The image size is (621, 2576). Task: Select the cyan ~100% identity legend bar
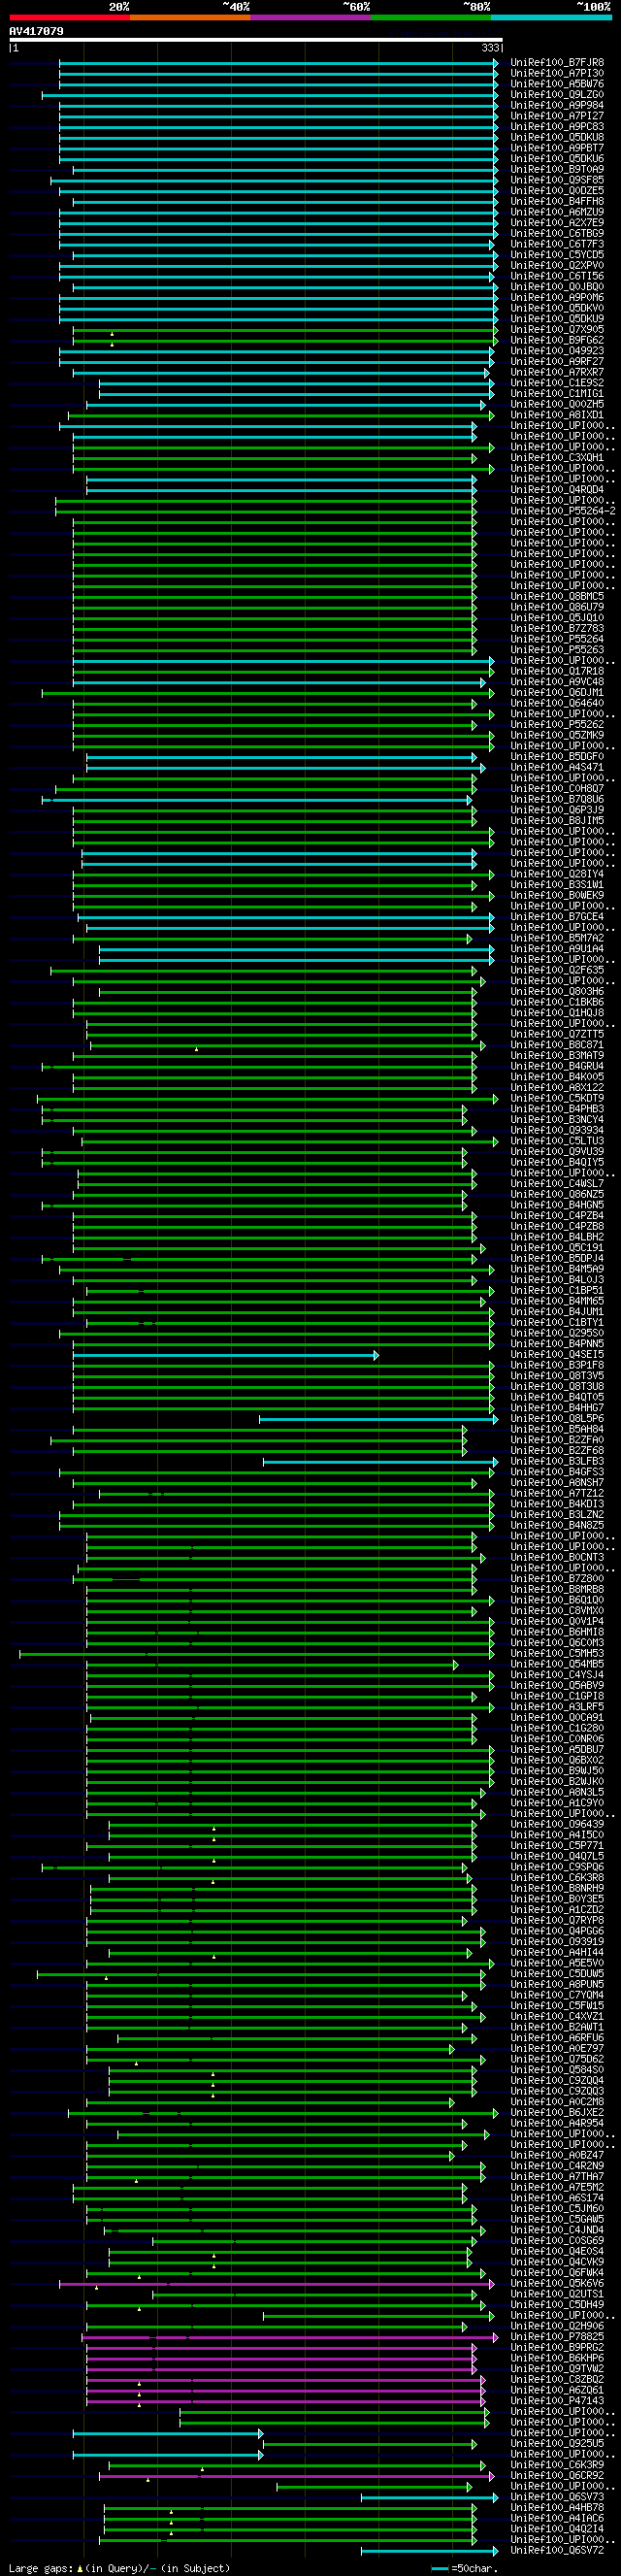pos(552,17)
